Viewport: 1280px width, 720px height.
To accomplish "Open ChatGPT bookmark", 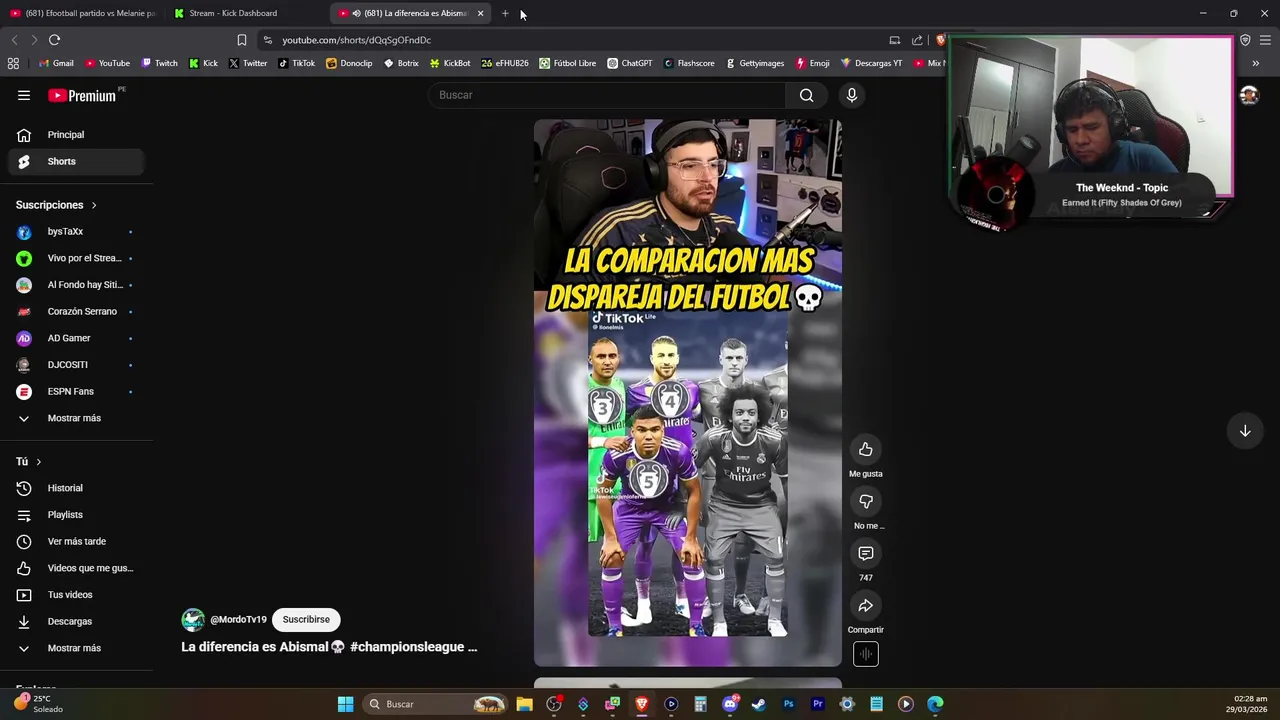I will (x=629, y=63).
